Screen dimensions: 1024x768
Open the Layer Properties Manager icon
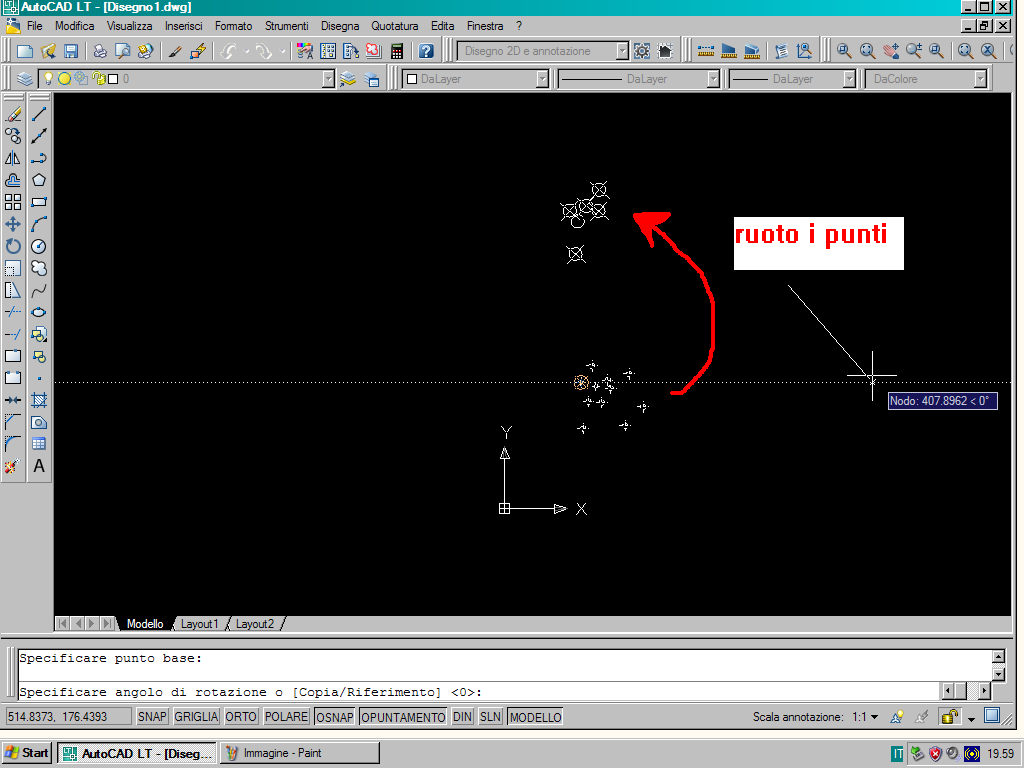tap(25, 79)
